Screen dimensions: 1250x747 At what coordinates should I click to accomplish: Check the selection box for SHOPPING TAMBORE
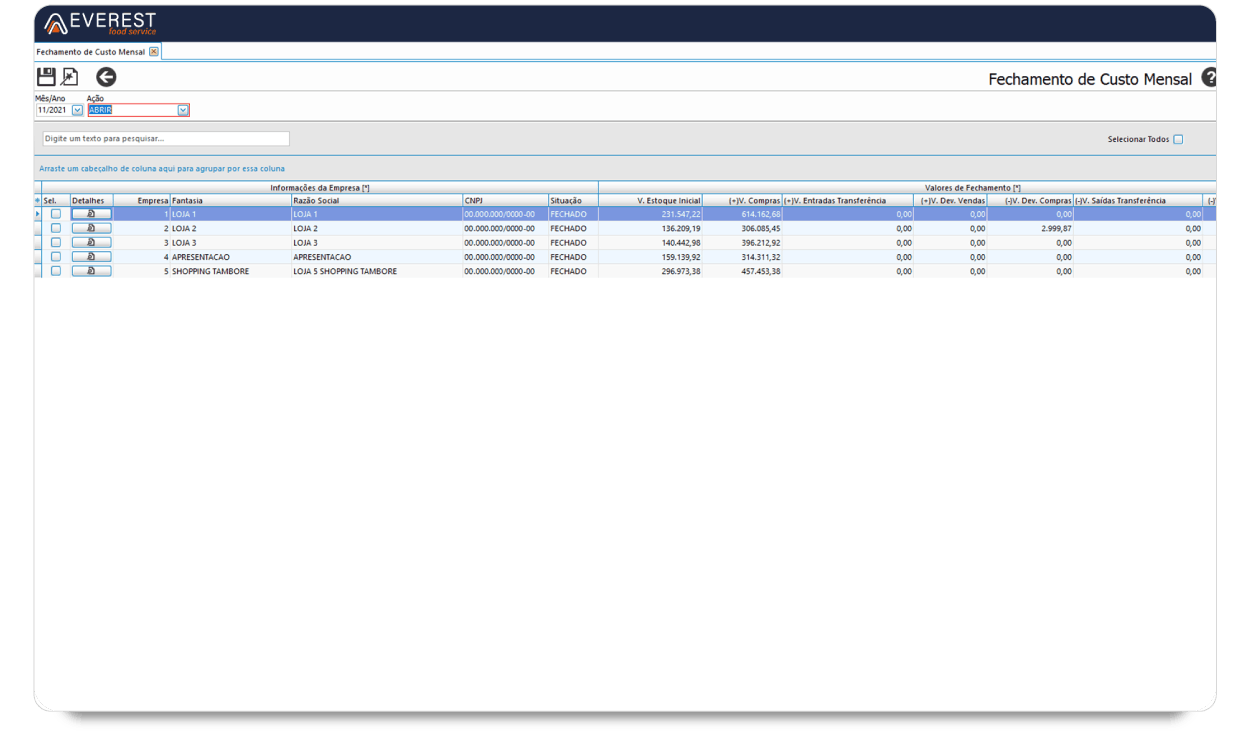[56, 271]
